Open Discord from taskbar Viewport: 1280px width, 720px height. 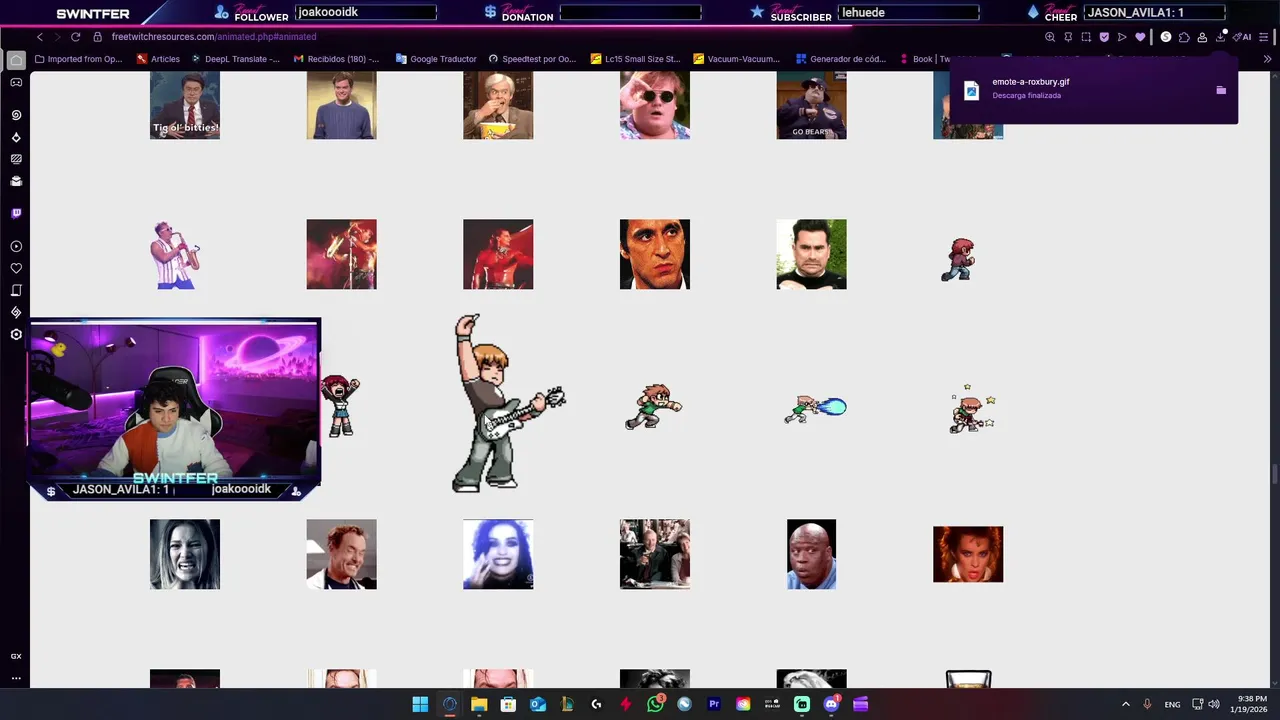pyautogui.click(x=831, y=704)
